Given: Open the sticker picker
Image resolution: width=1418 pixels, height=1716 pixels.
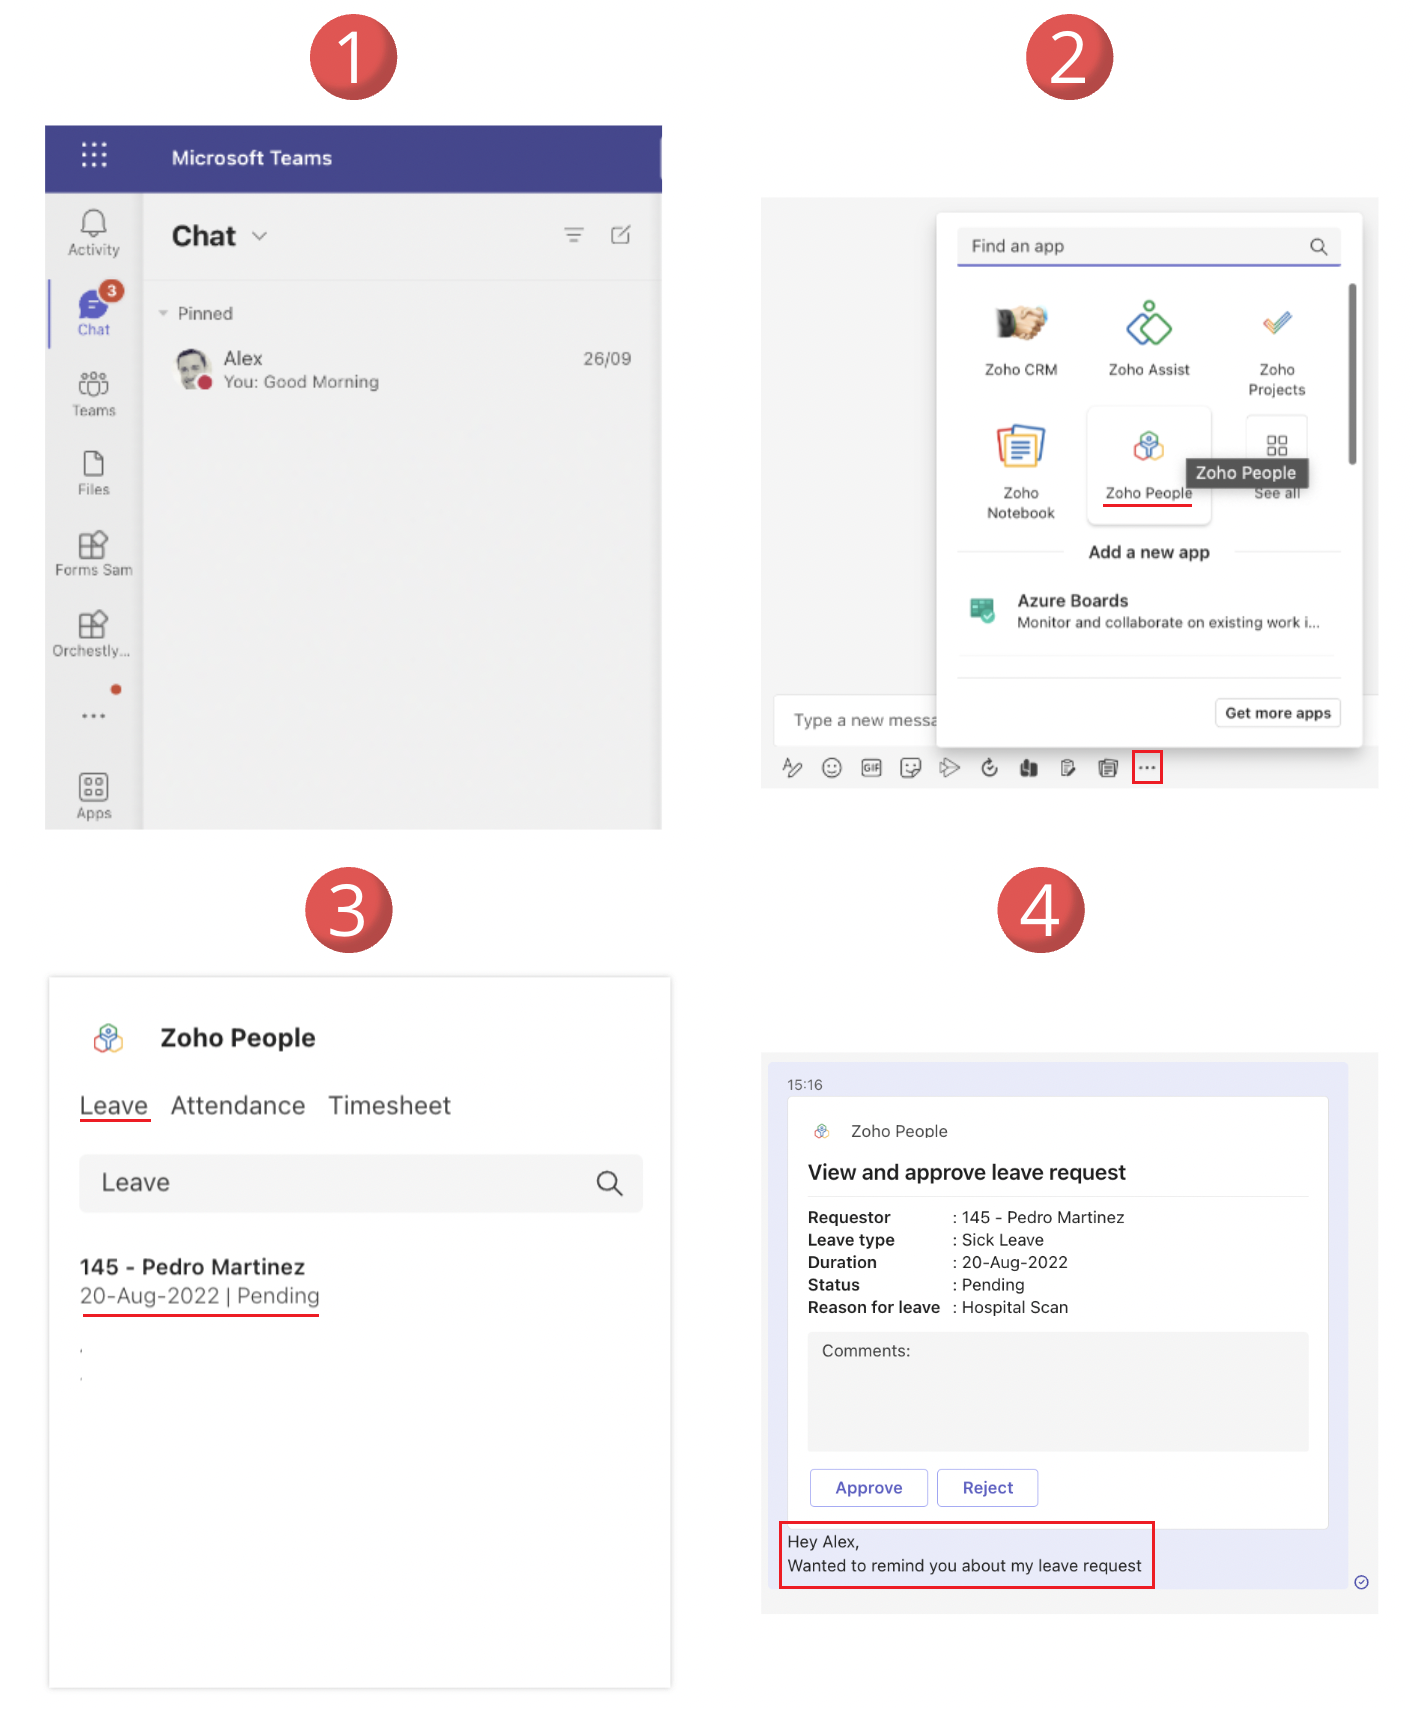Looking at the screenshot, I should coord(910,768).
